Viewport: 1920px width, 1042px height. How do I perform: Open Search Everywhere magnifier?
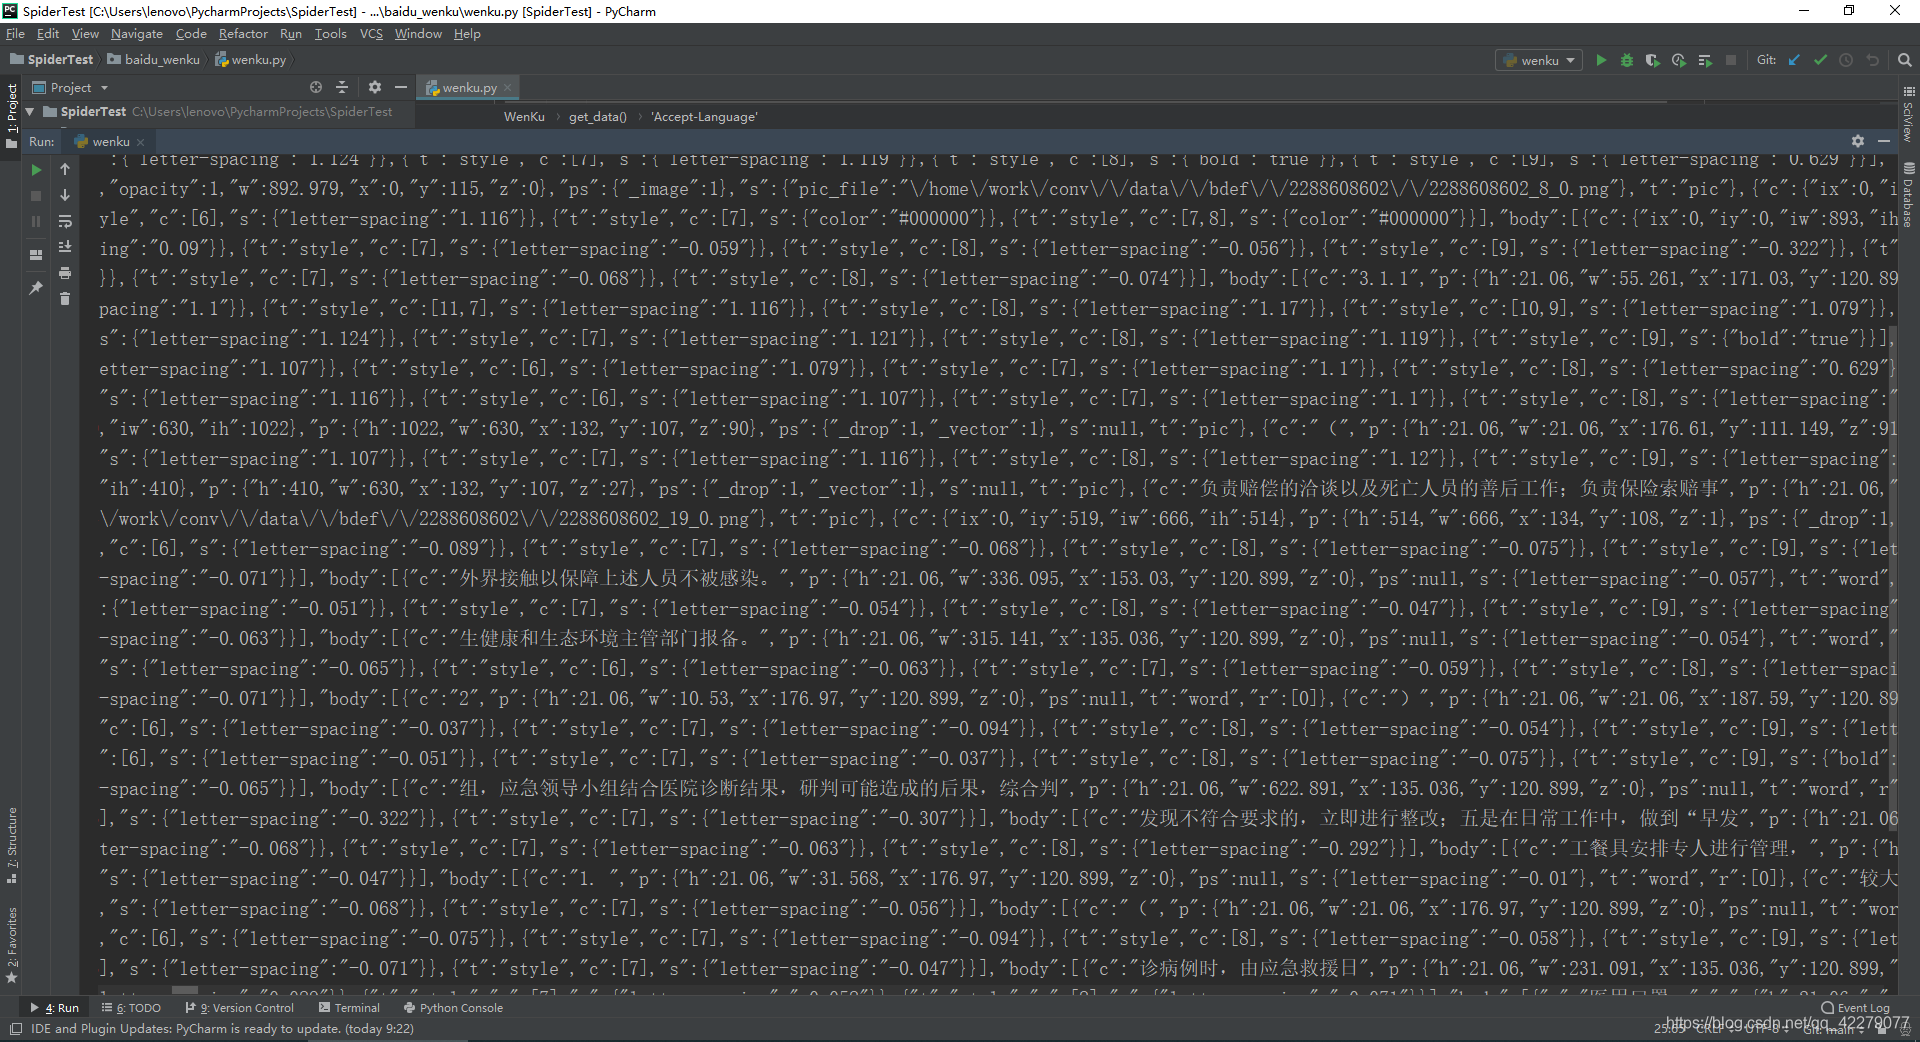(x=1905, y=60)
